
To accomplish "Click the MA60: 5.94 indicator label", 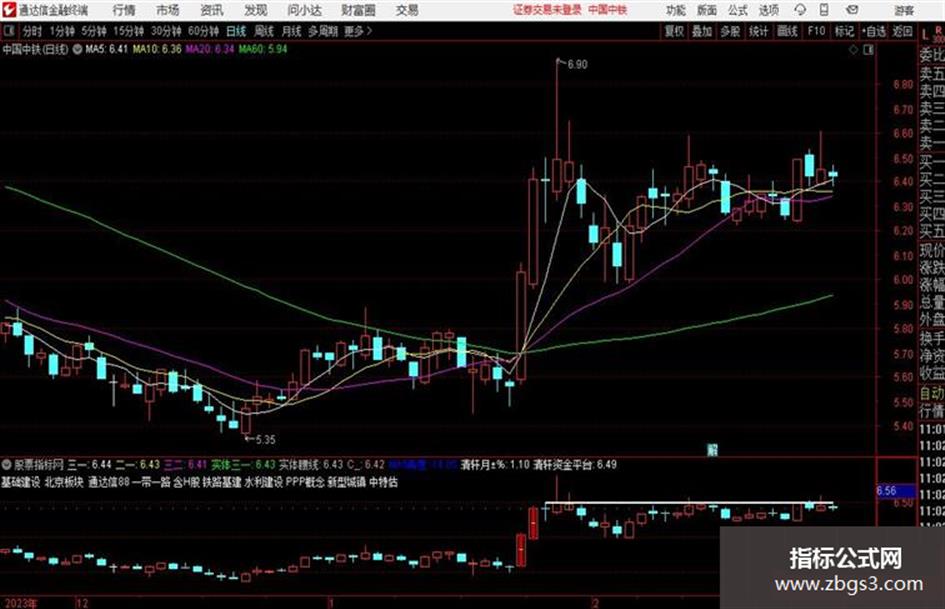I will coord(263,49).
